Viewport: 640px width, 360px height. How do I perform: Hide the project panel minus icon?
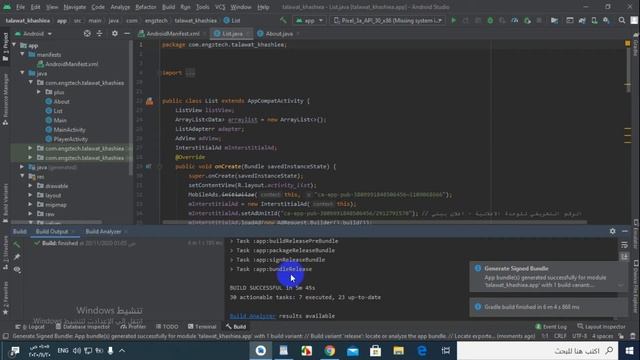click(x=127, y=33)
